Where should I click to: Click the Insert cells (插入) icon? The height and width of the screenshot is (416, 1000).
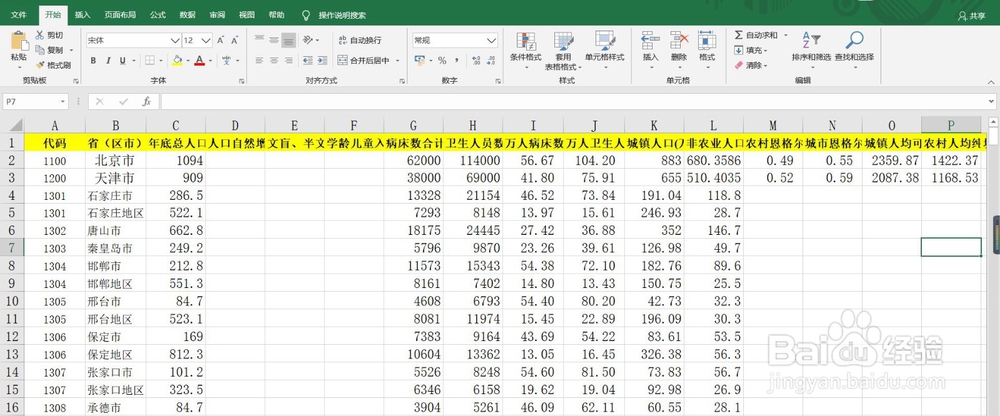651,41
